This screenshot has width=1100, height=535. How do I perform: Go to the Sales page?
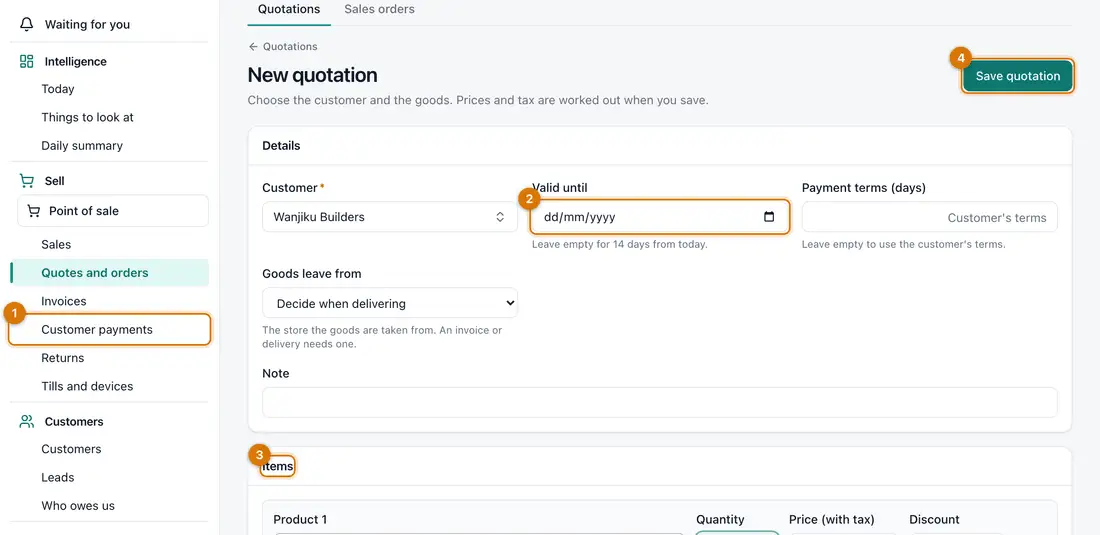56,245
